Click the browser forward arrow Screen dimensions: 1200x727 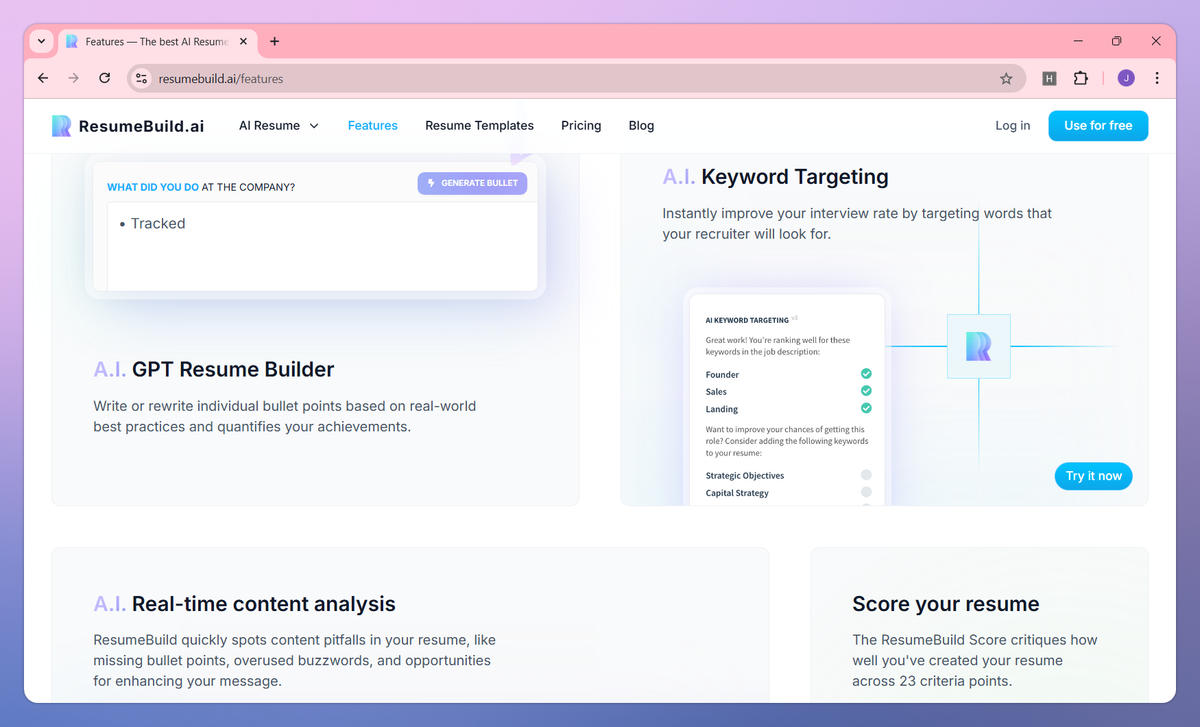[x=73, y=78]
